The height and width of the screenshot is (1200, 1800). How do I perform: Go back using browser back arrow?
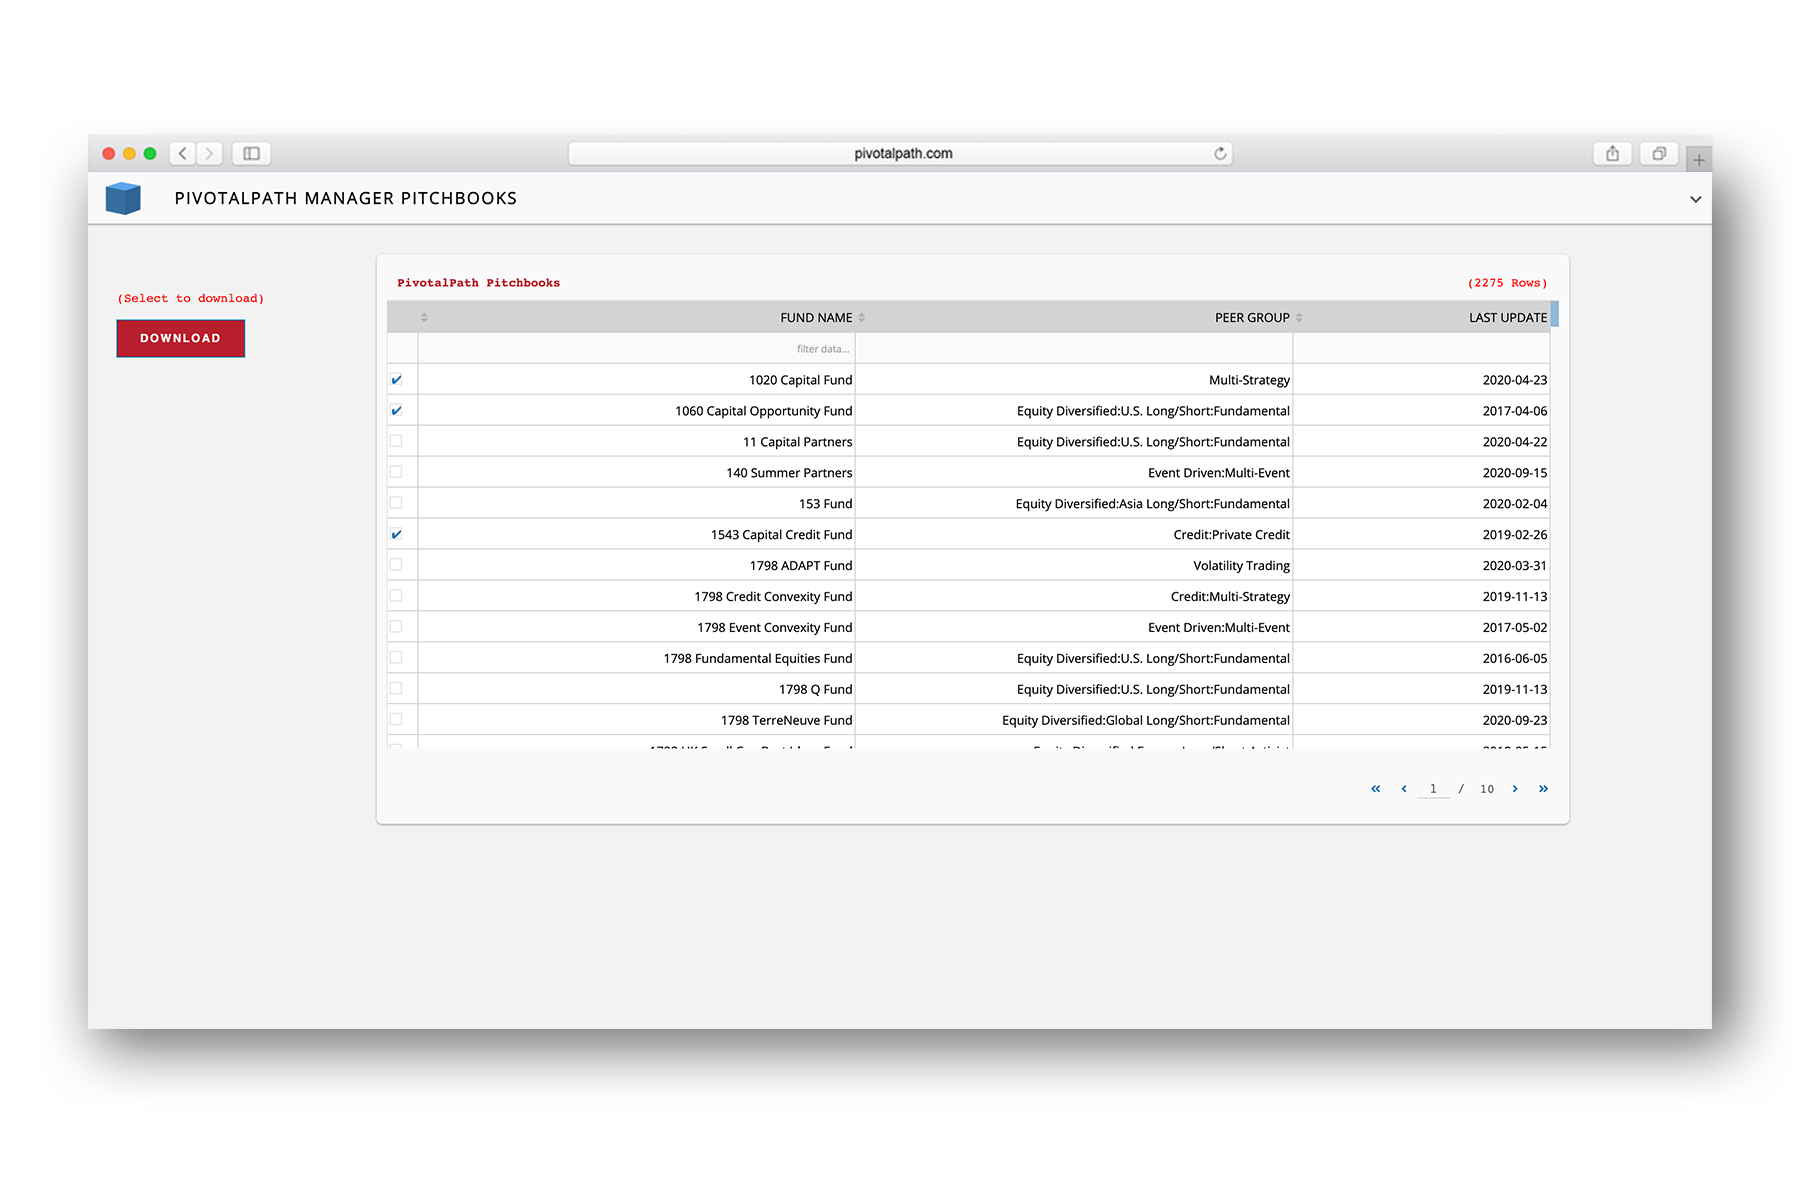pyautogui.click(x=182, y=153)
